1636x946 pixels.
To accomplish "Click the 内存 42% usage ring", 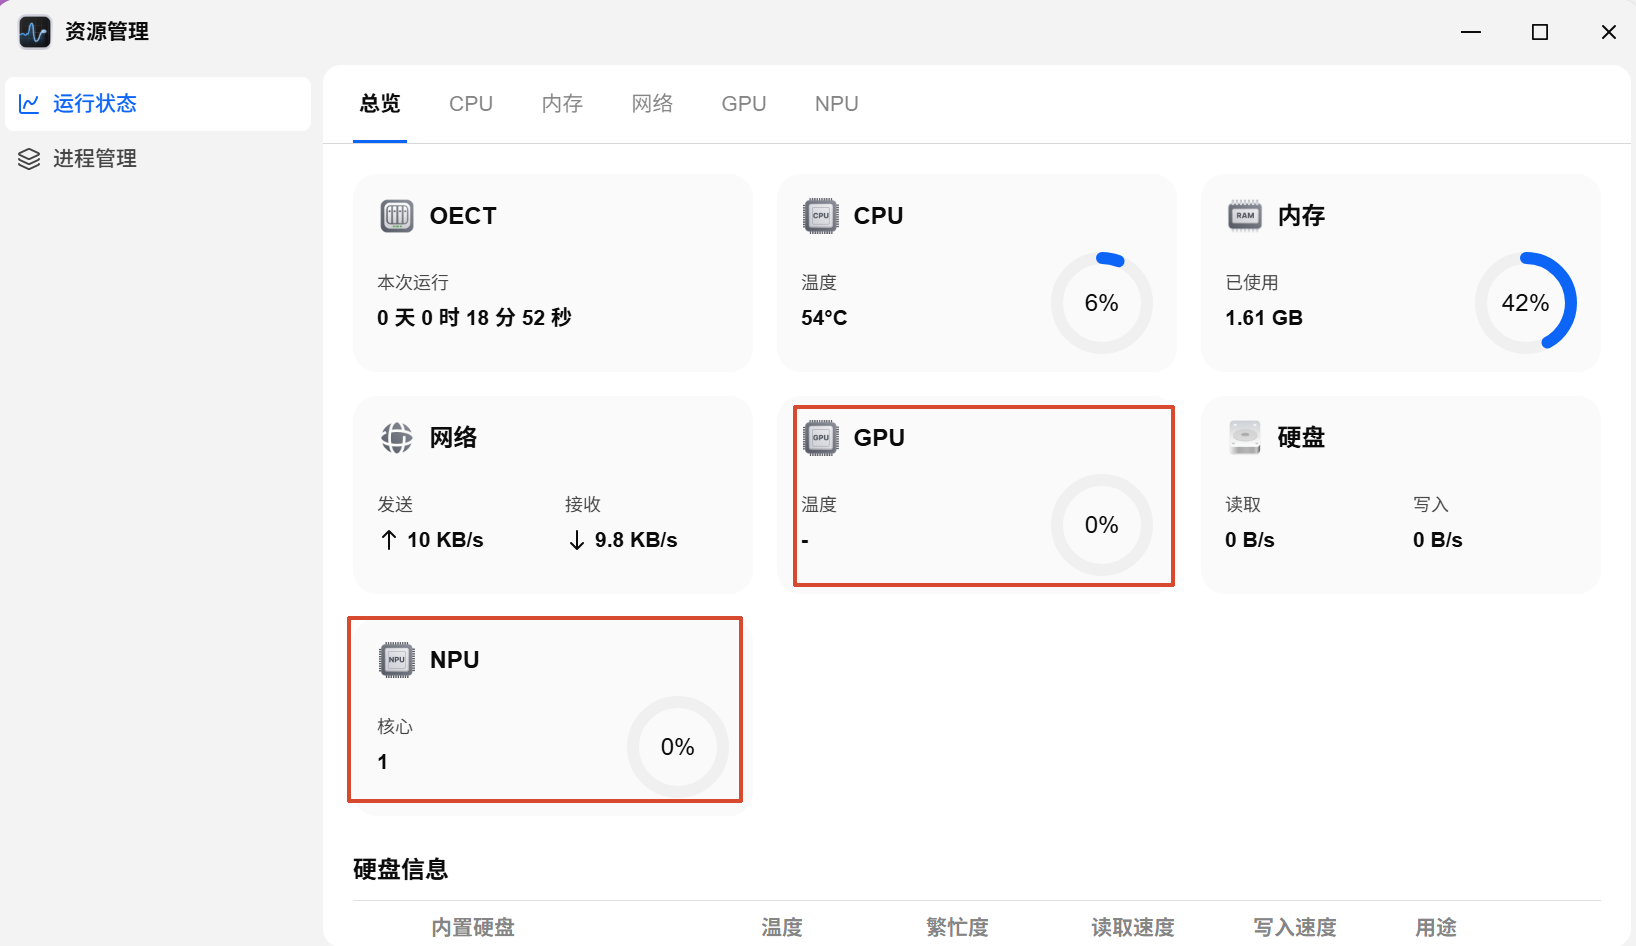I will click(x=1526, y=303).
